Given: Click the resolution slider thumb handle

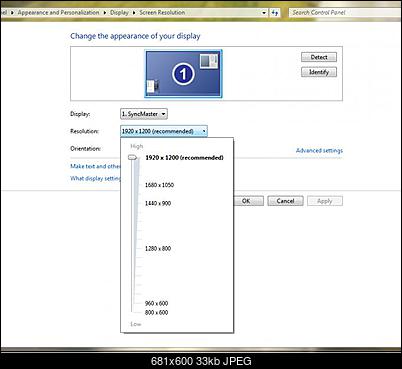Looking at the screenshot, I should coord(133,158).
